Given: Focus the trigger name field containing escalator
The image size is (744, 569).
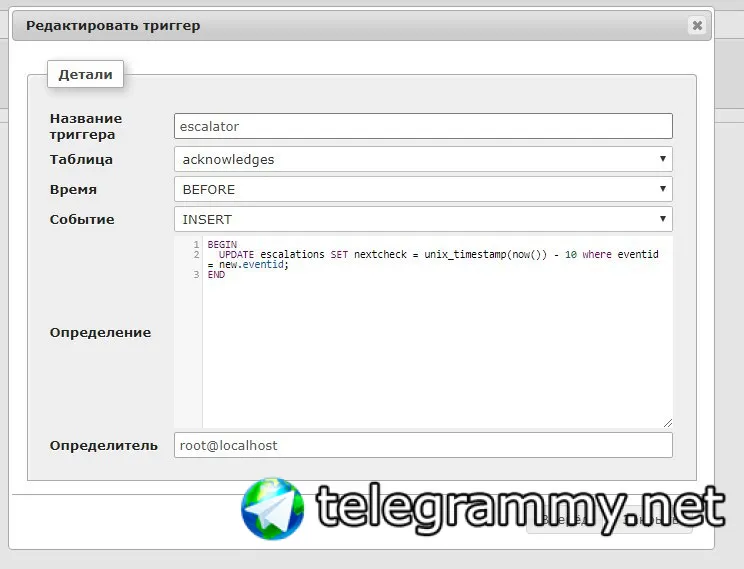Looking at the screenshot, I should 423,126.
